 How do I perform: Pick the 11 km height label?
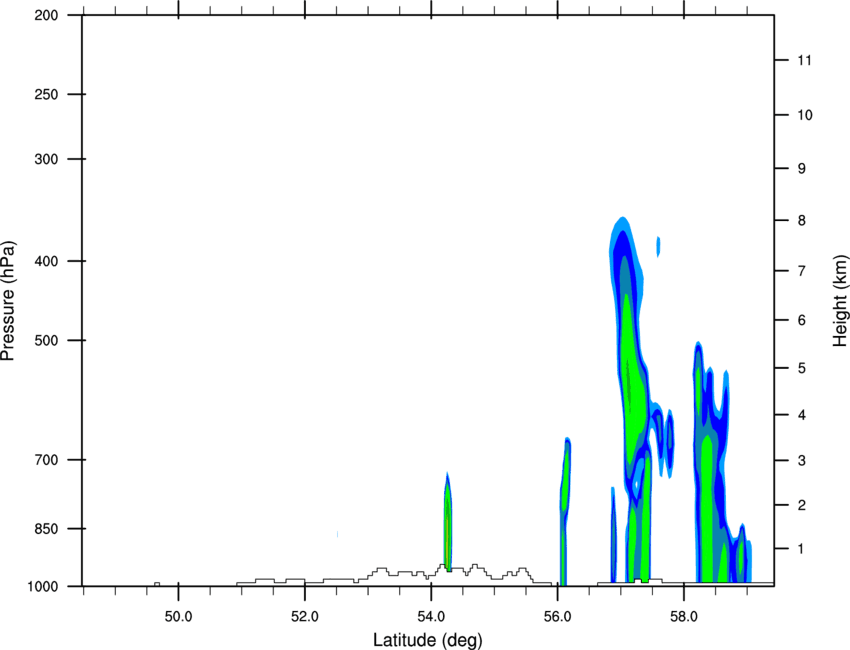pos(804,60)
